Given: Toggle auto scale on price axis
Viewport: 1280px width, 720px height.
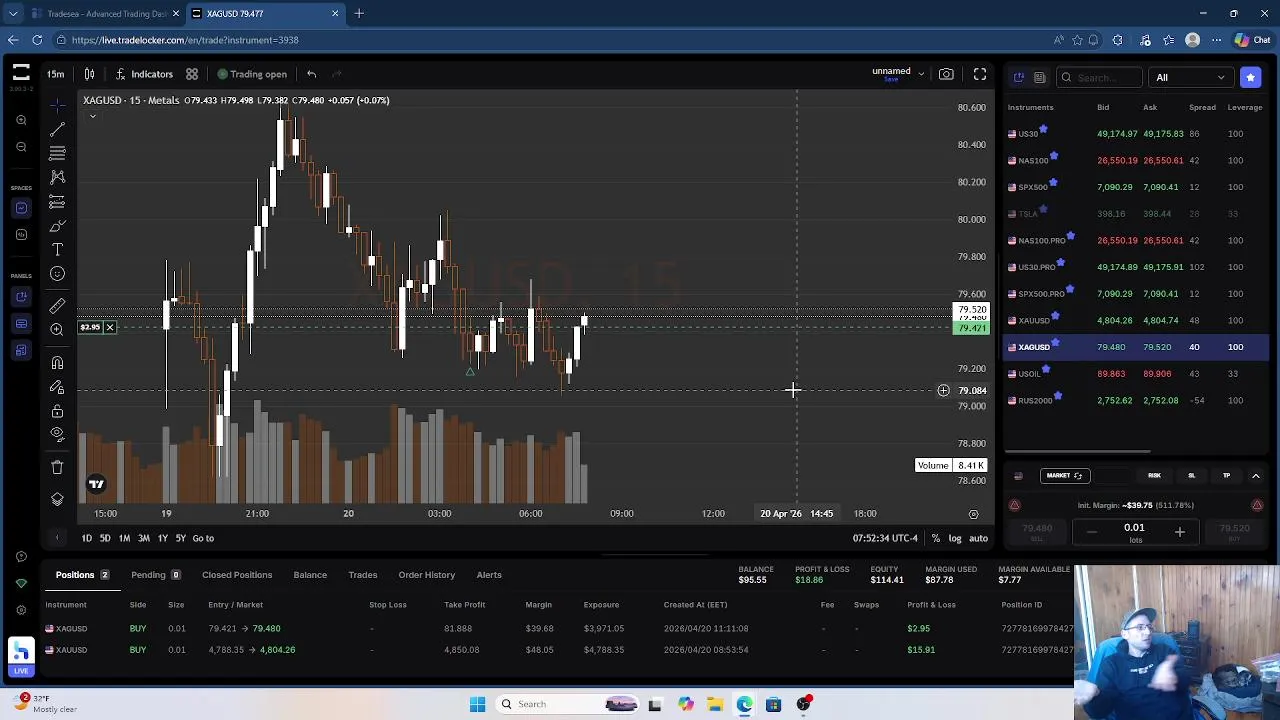Looking at the screenshot, I should pos(978,538).
